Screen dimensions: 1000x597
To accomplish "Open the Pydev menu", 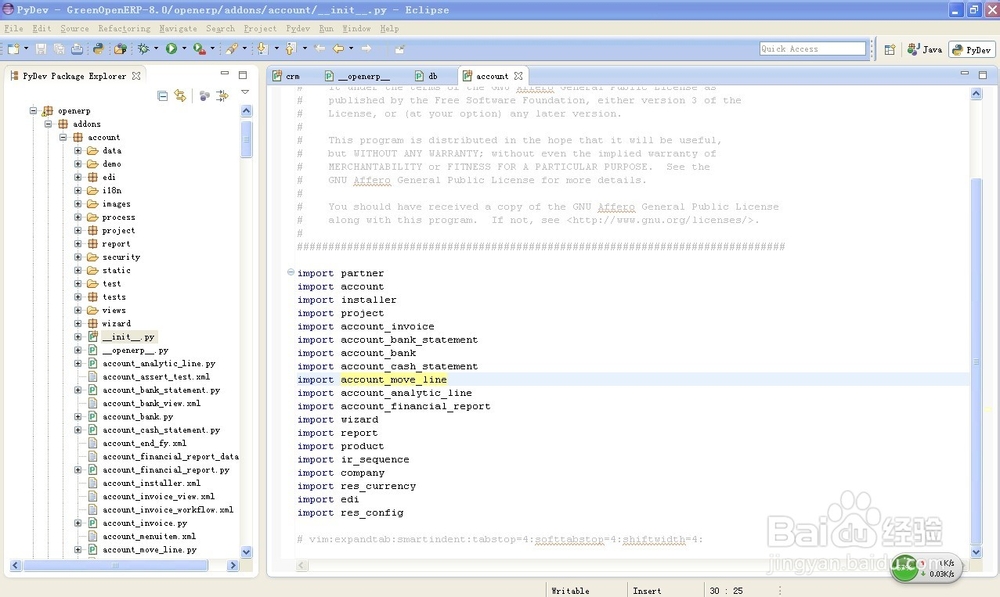I will coord(298,29).
